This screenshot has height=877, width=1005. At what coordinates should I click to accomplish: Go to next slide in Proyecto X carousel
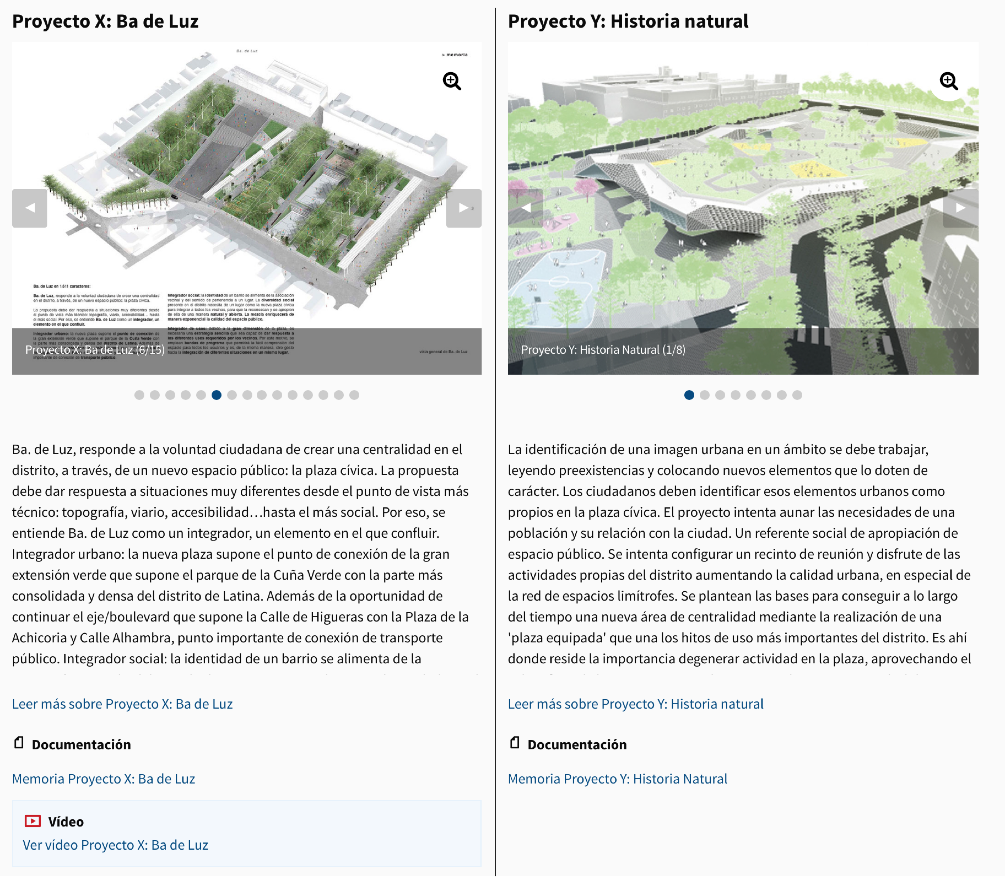click(463, 208)
